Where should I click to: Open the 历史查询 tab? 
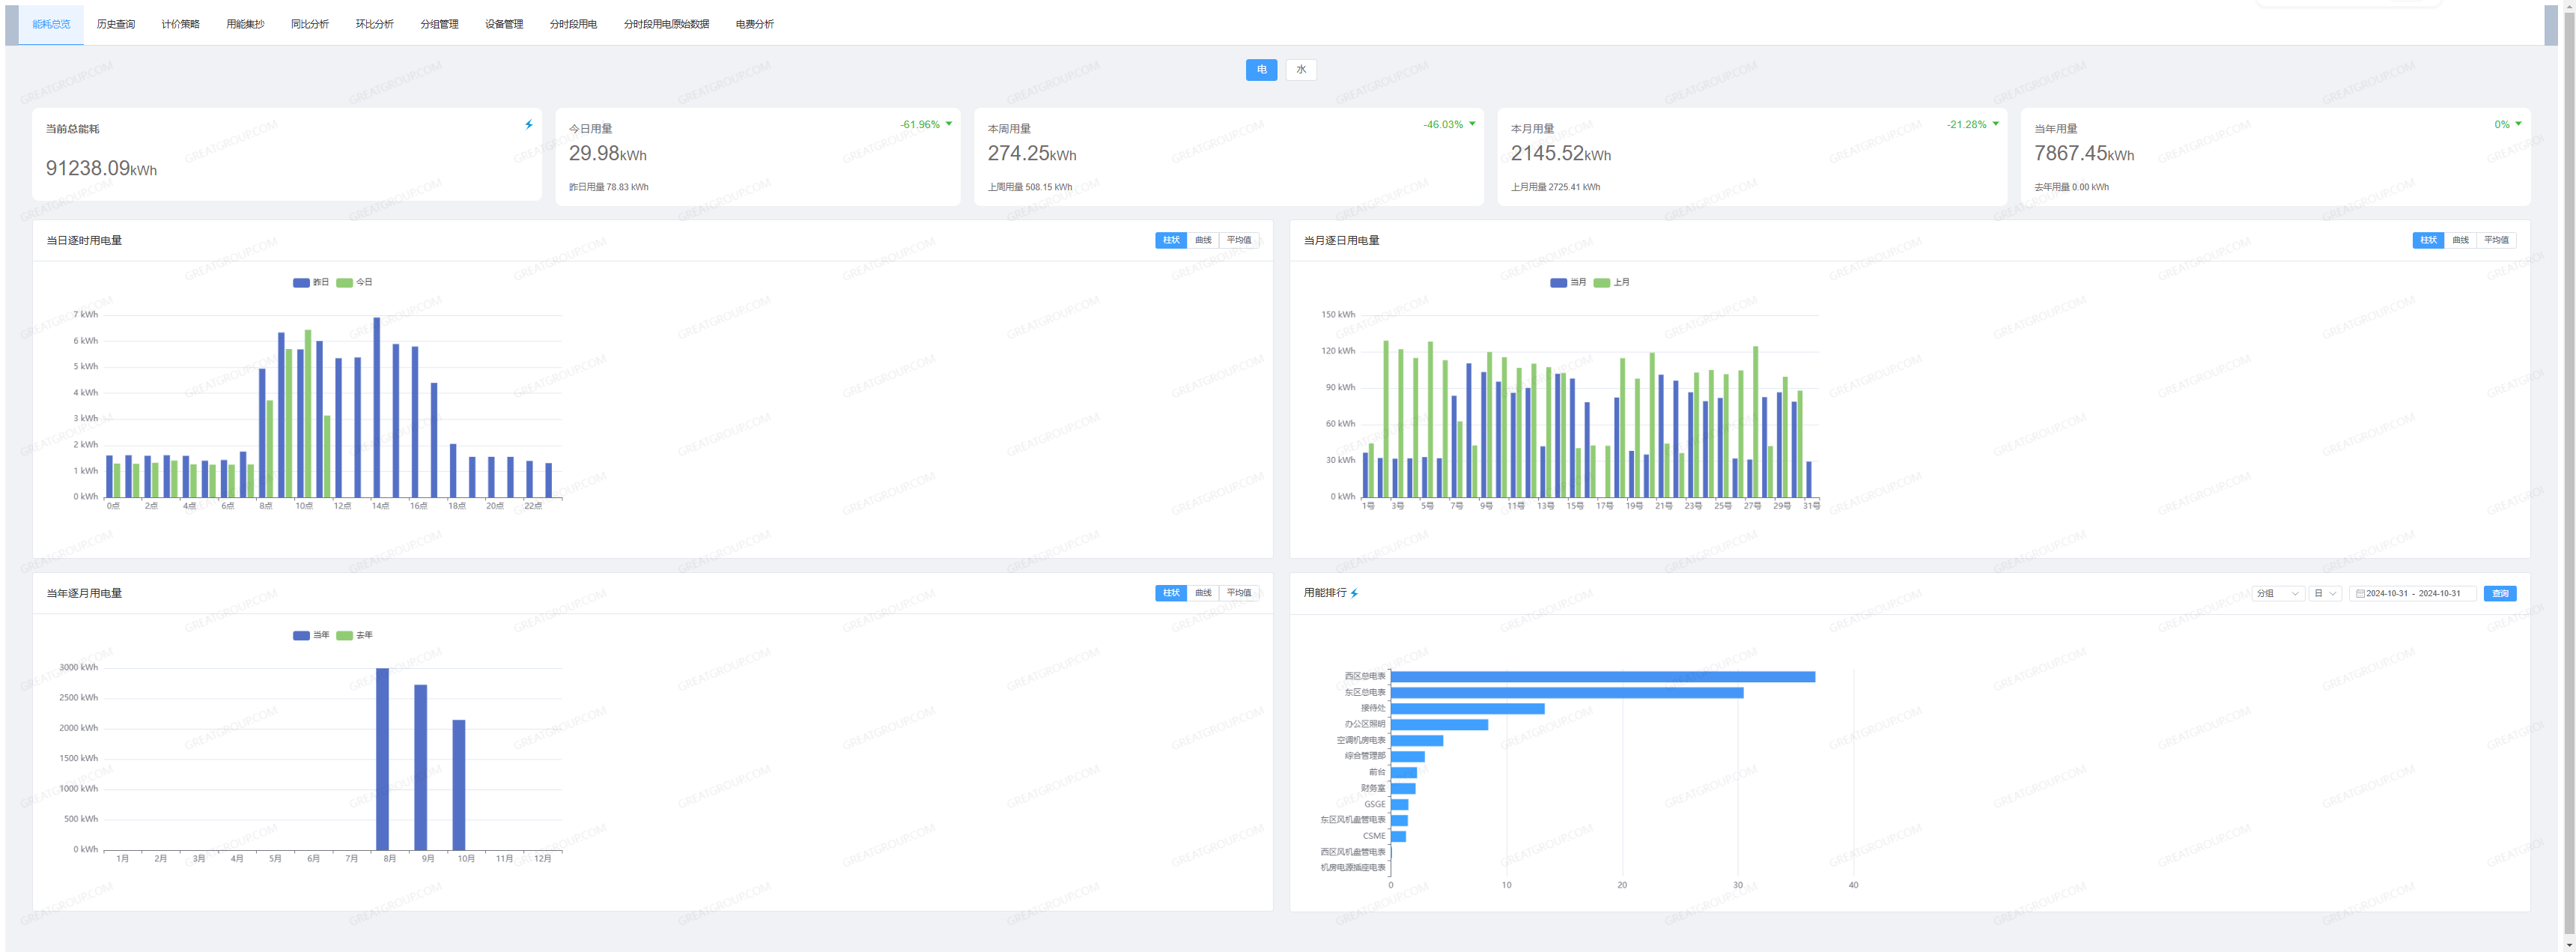[116, 24]
